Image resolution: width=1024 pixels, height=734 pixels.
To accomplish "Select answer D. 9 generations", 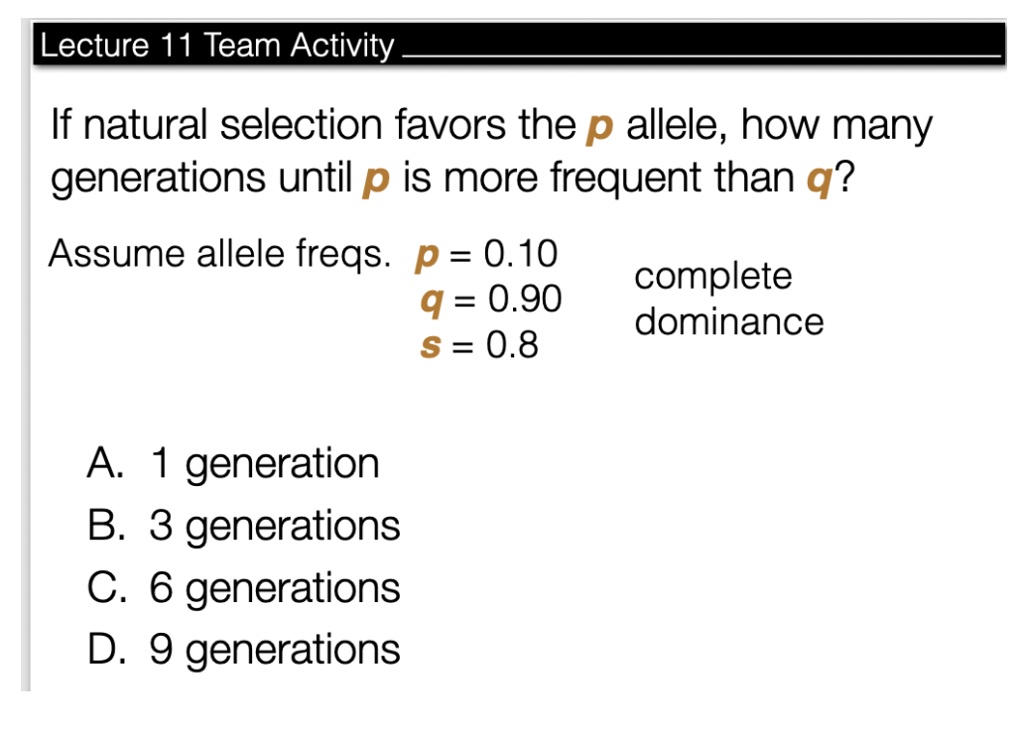I will click(243, 650).
